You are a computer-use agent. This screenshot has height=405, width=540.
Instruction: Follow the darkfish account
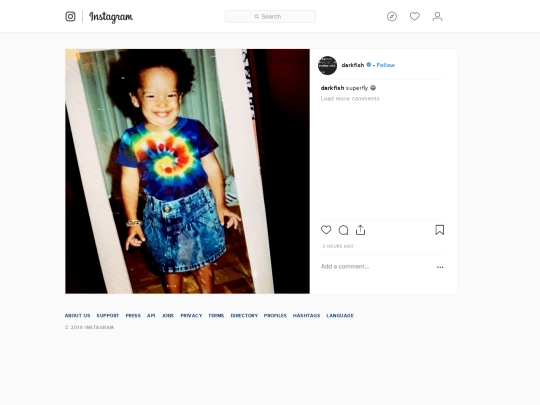pyautogui.click(x=386, y=65)
